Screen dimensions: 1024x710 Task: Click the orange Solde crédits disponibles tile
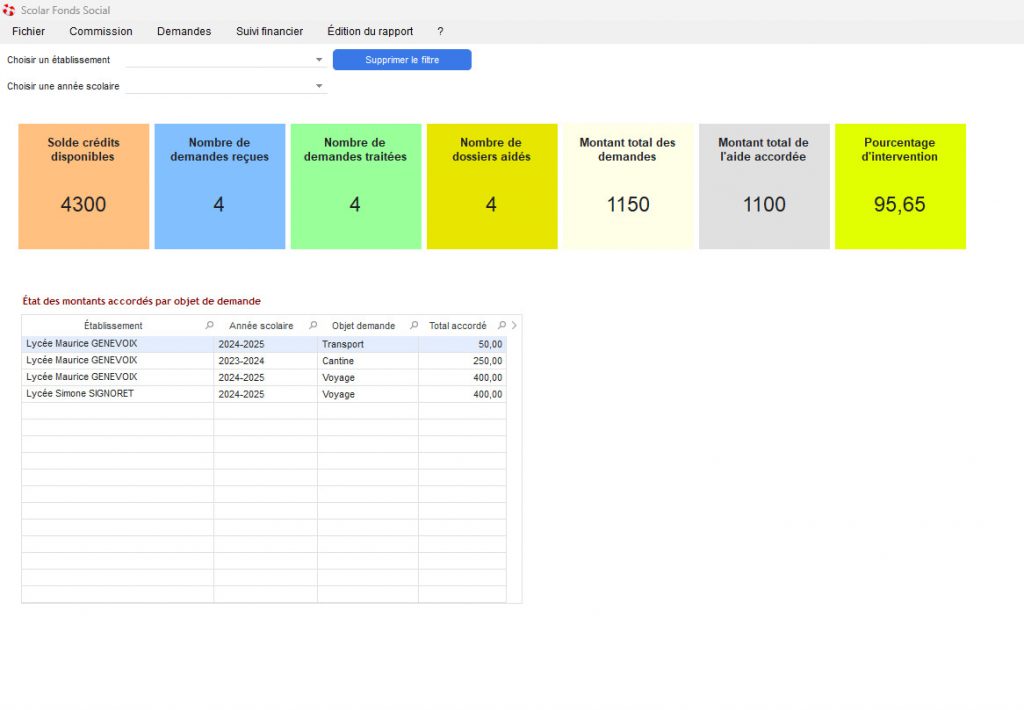[84, 186]
